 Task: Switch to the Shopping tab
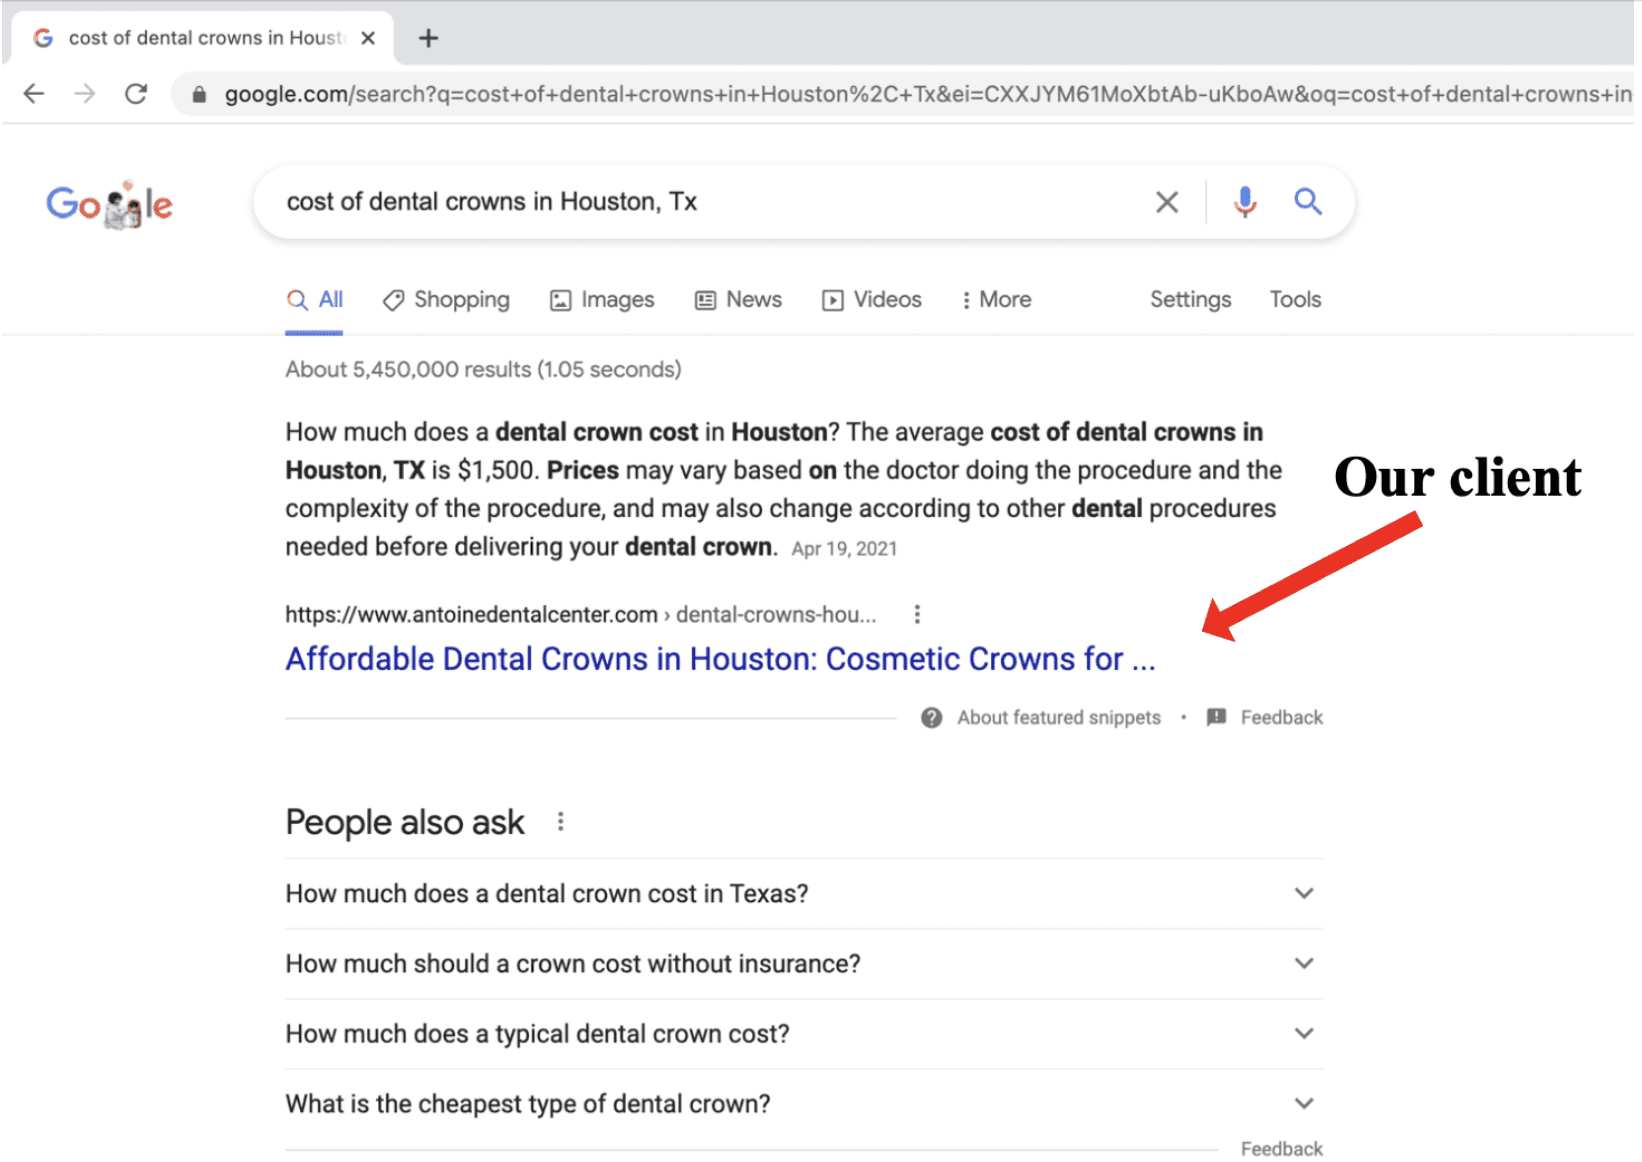[x=446, y=300]
